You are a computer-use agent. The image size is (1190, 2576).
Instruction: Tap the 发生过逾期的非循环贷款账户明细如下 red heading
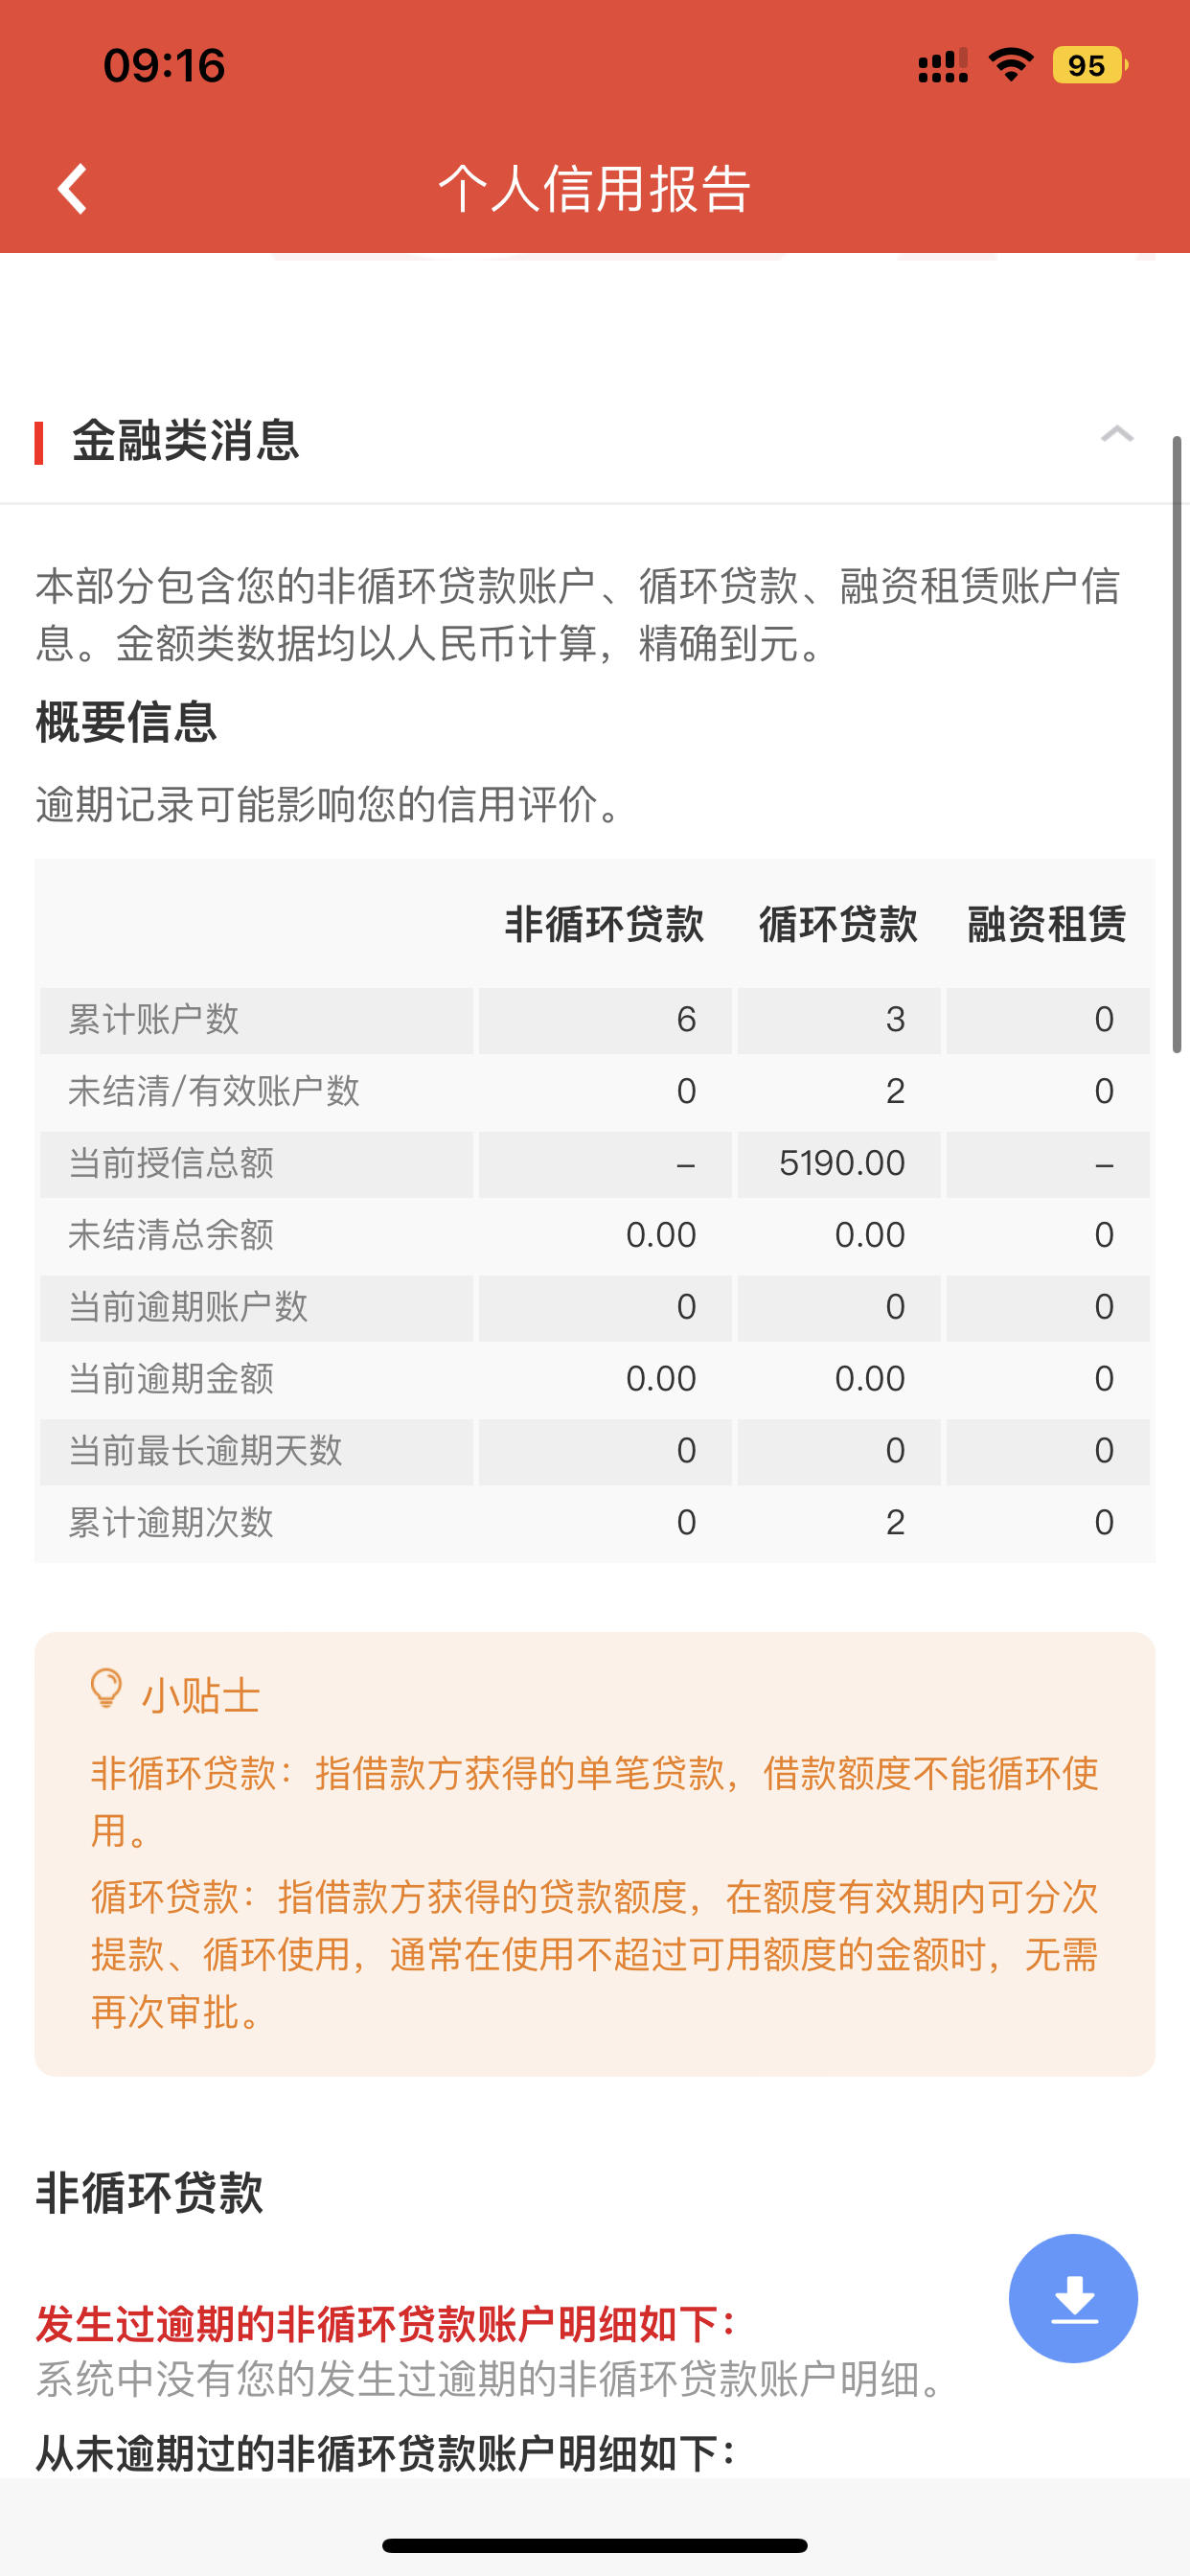tap(386, 2324)
